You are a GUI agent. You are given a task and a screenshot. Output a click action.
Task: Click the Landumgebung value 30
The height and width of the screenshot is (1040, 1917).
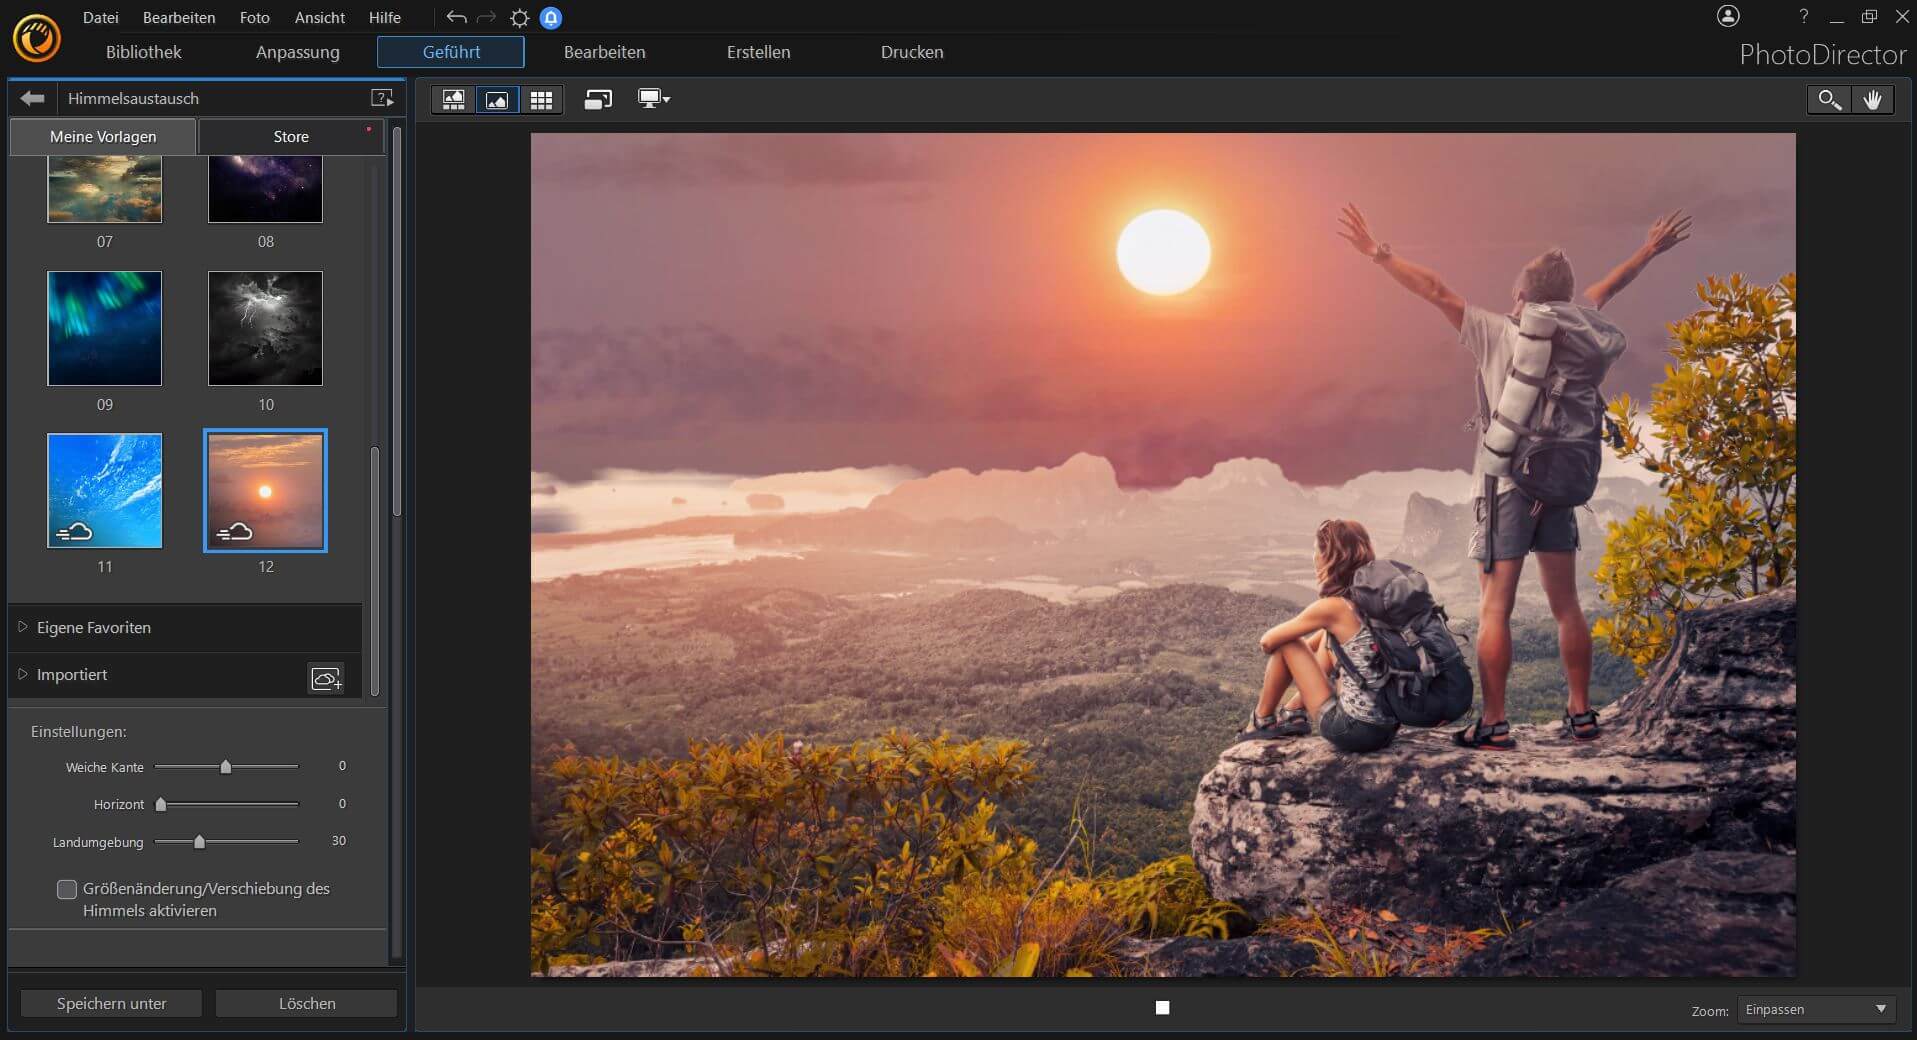point(339,841)
